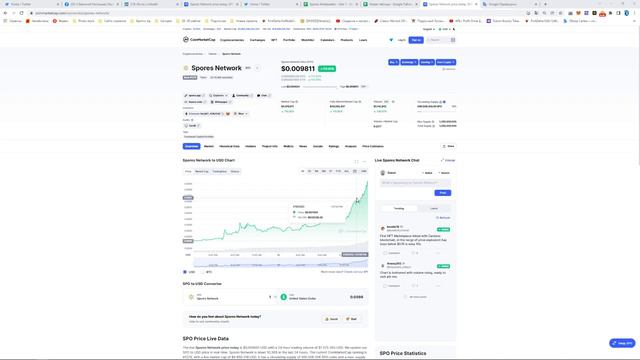
Task: Click the Post button in live chat
Action: (442, 193)
